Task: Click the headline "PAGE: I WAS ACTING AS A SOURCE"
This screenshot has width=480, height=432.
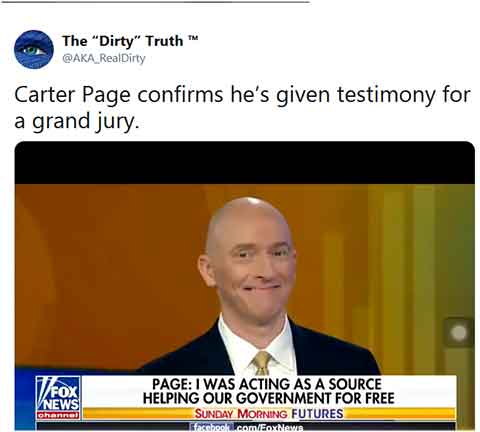Action: (x=267, y=384)
